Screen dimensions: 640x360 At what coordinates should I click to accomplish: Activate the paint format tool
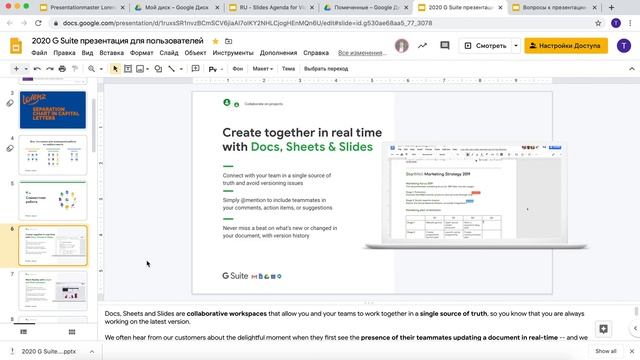pos(75,69)
